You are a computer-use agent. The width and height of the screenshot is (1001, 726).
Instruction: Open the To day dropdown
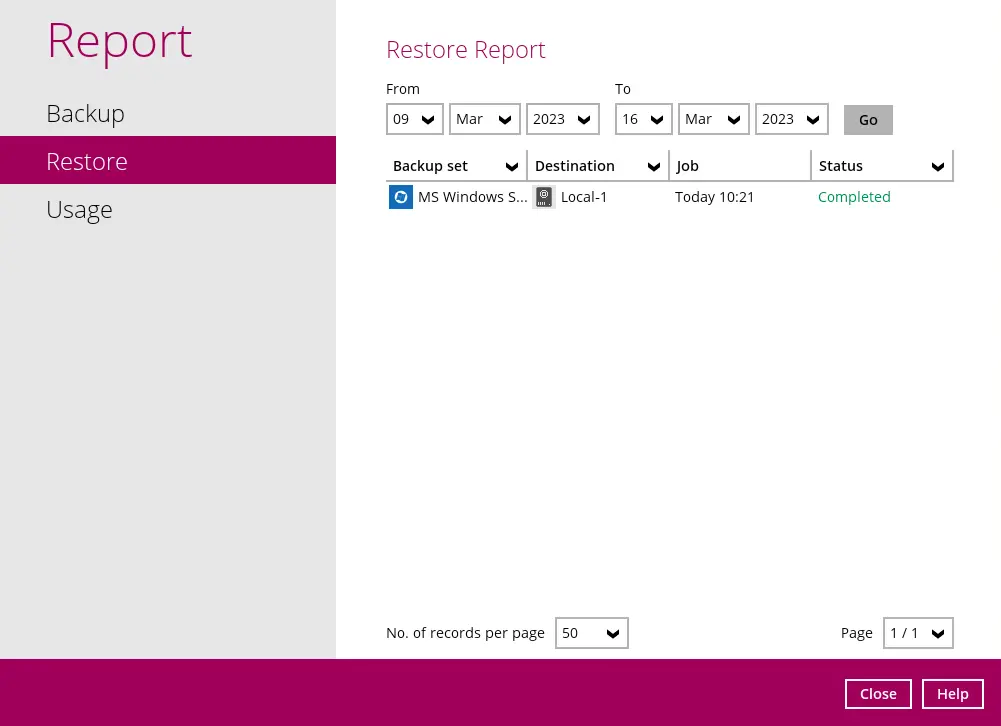644,119
